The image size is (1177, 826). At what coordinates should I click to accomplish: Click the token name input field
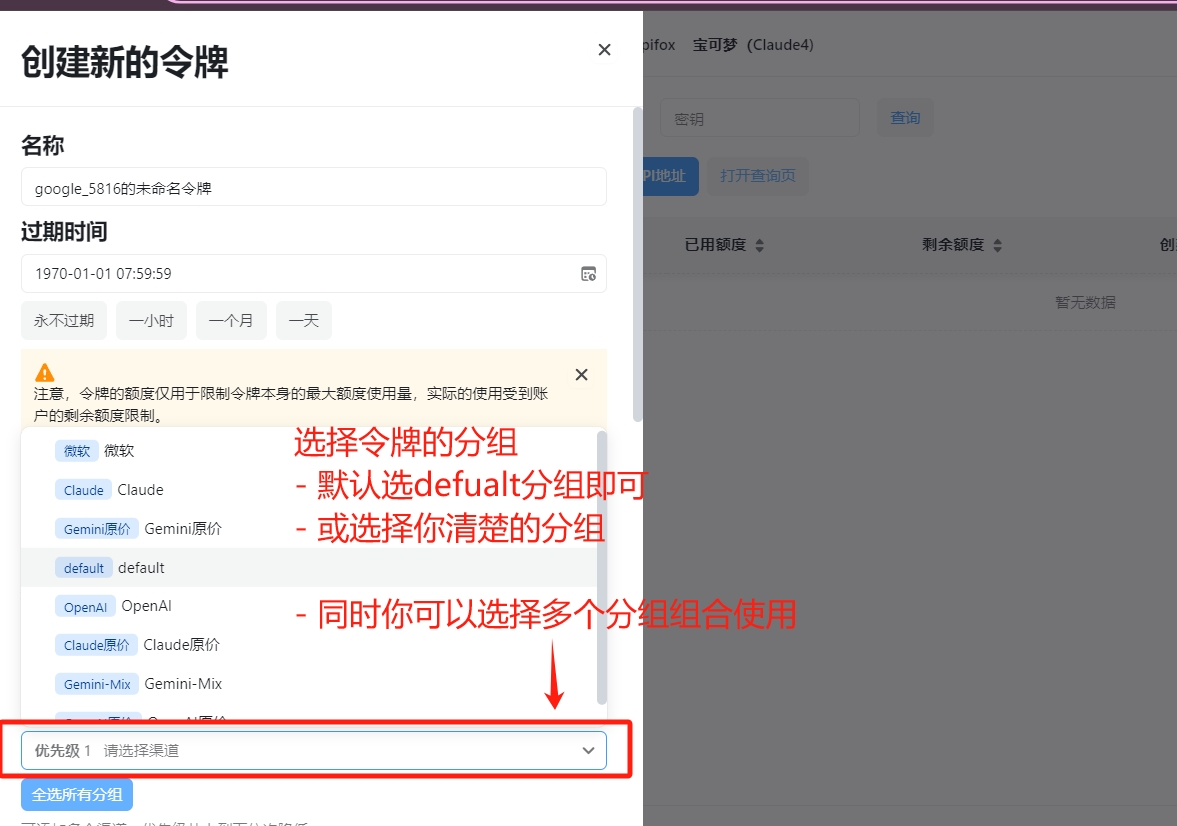pos(313,187)
